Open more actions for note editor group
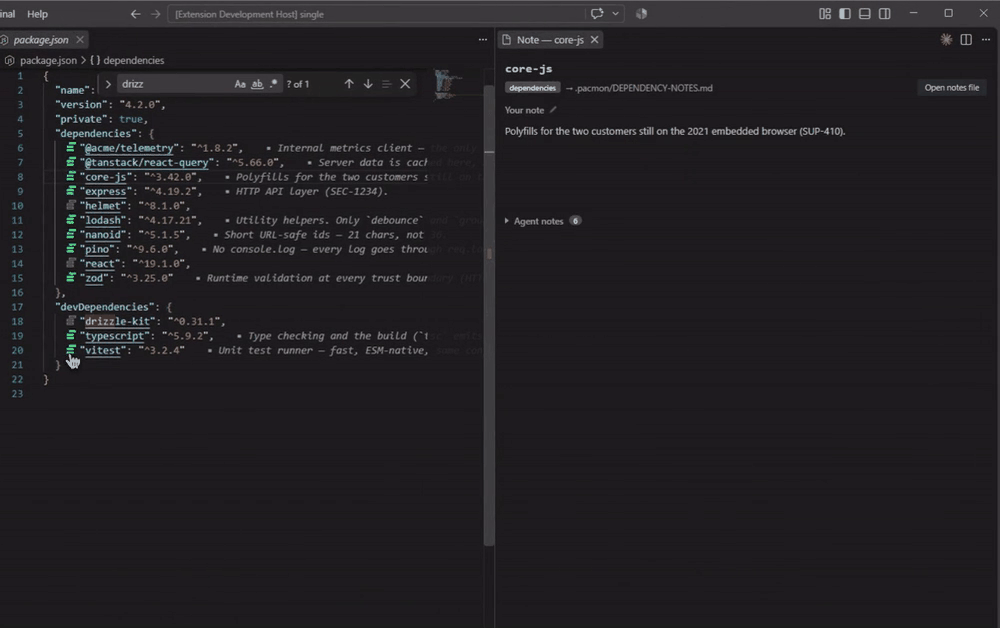 click(x=986, y=40)
